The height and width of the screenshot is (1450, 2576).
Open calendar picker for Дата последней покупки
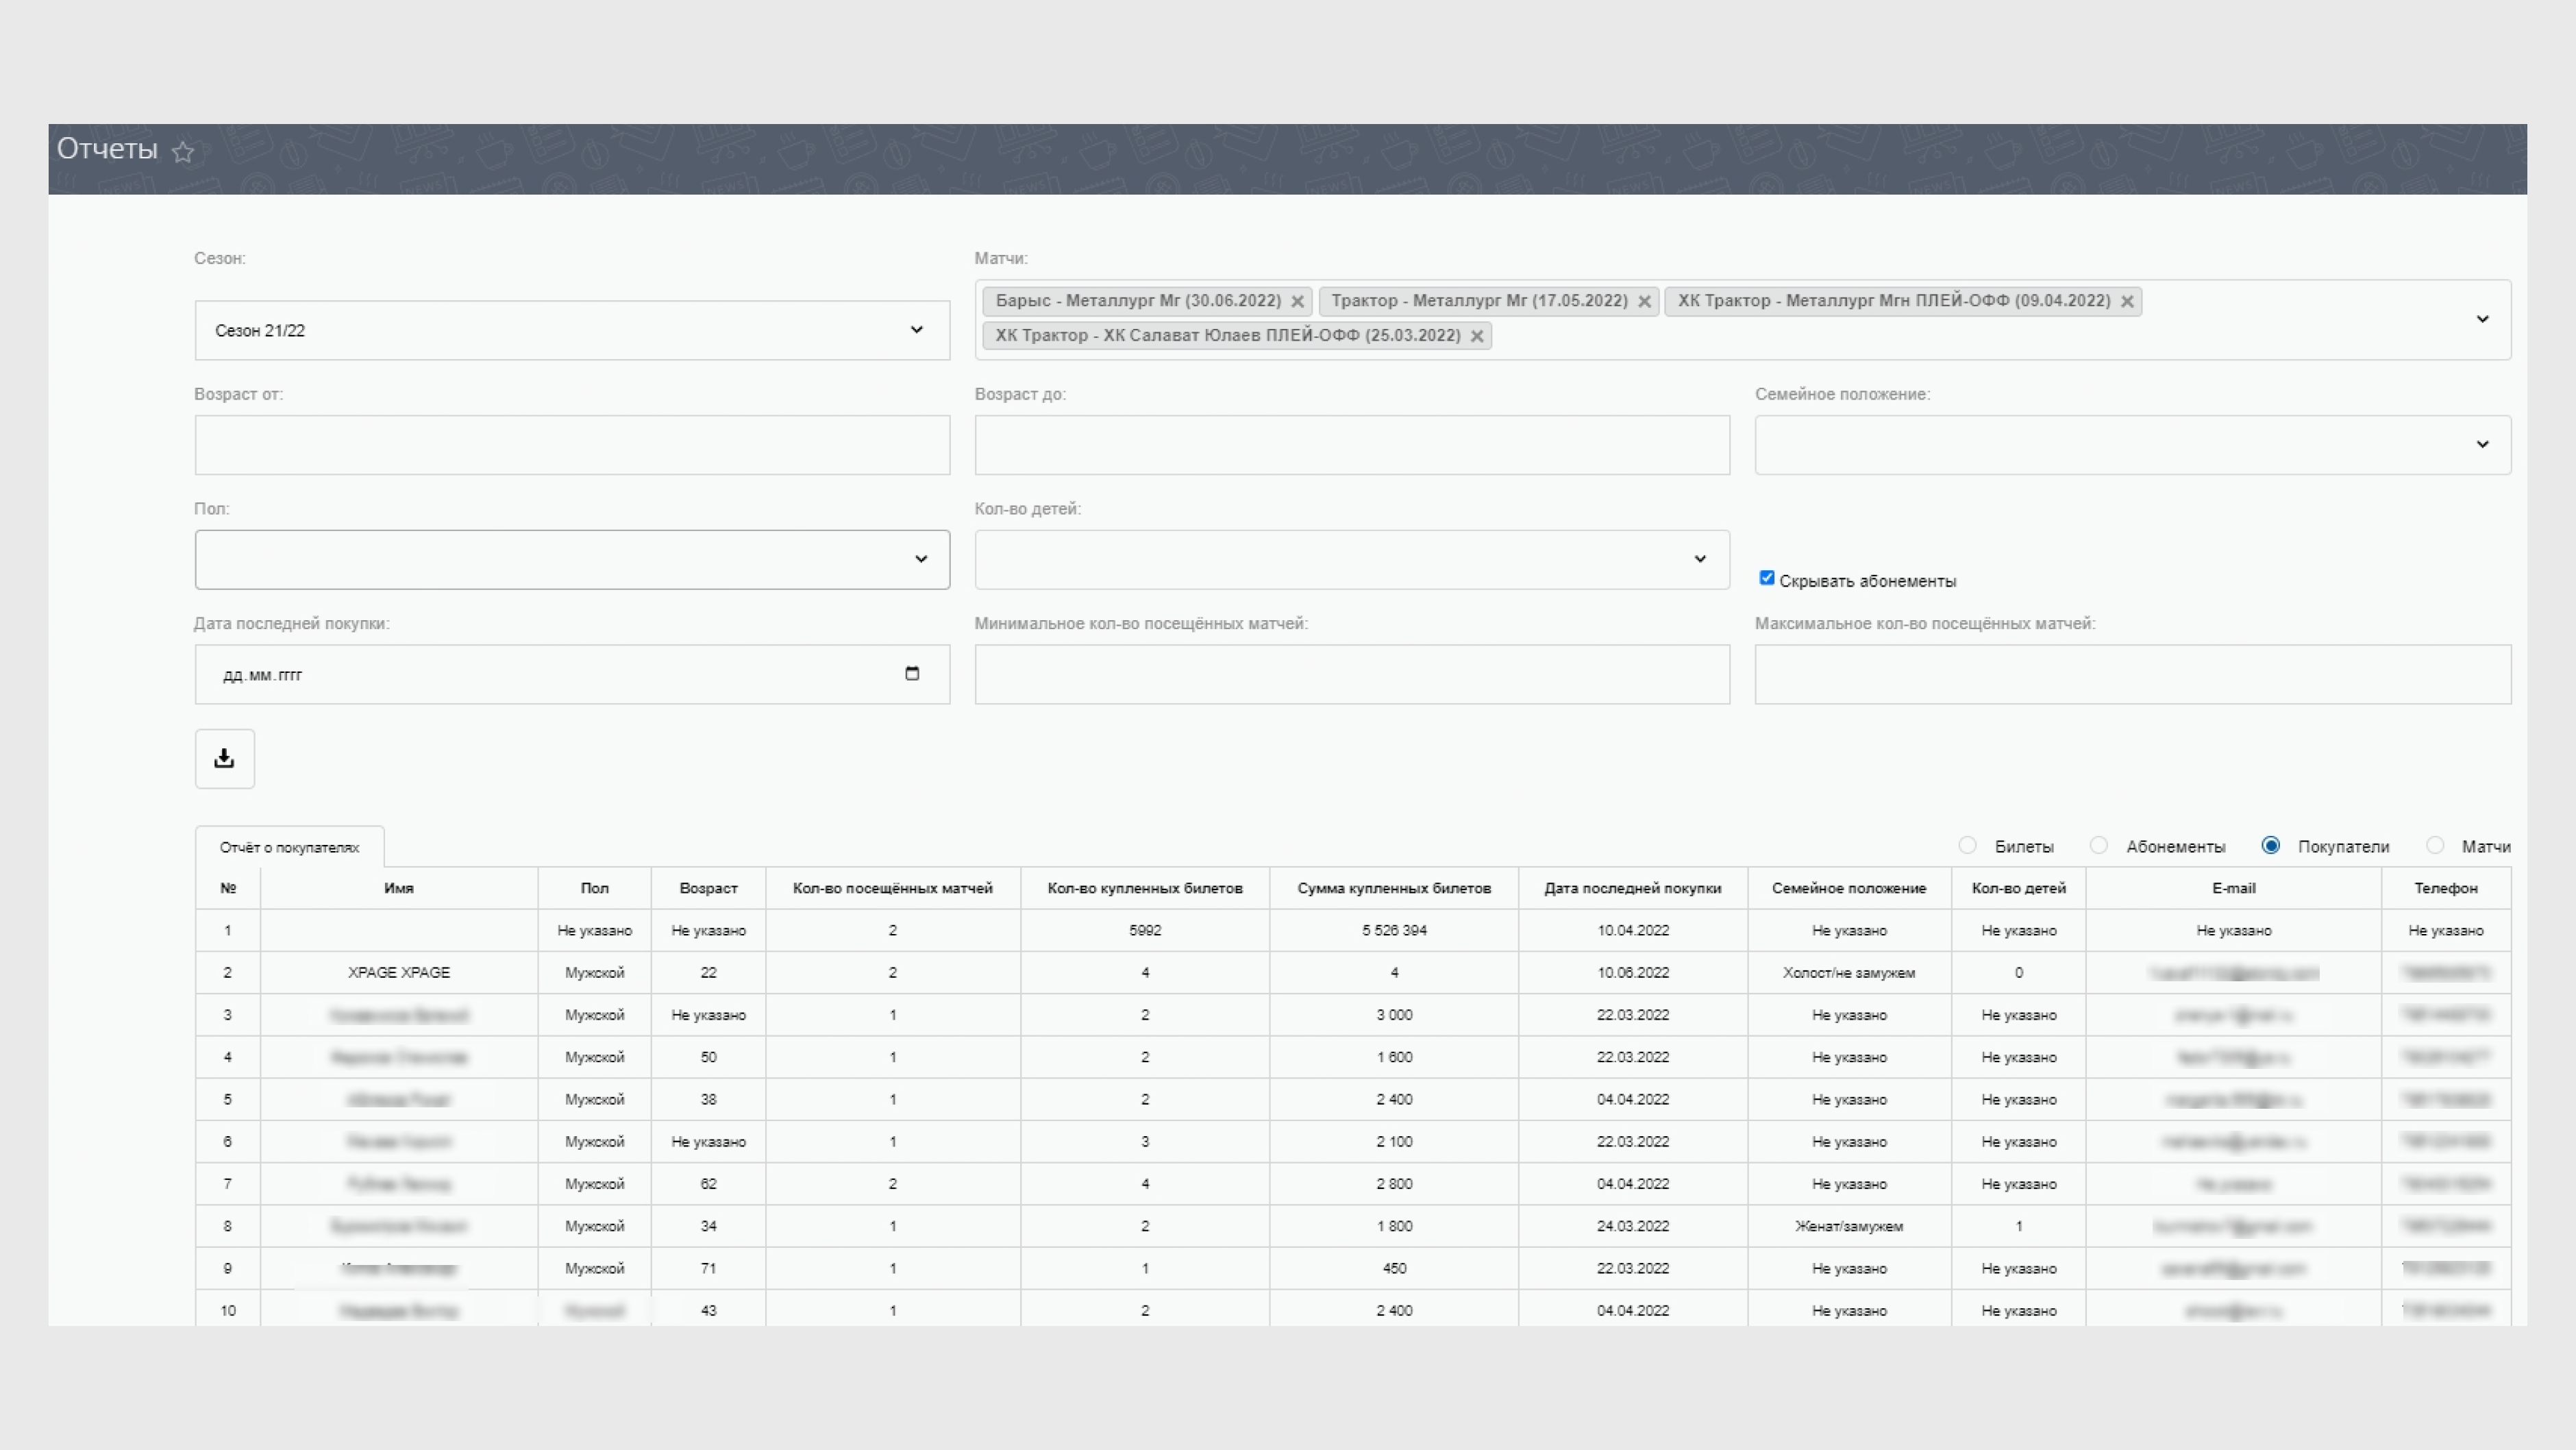click(912, 673)
